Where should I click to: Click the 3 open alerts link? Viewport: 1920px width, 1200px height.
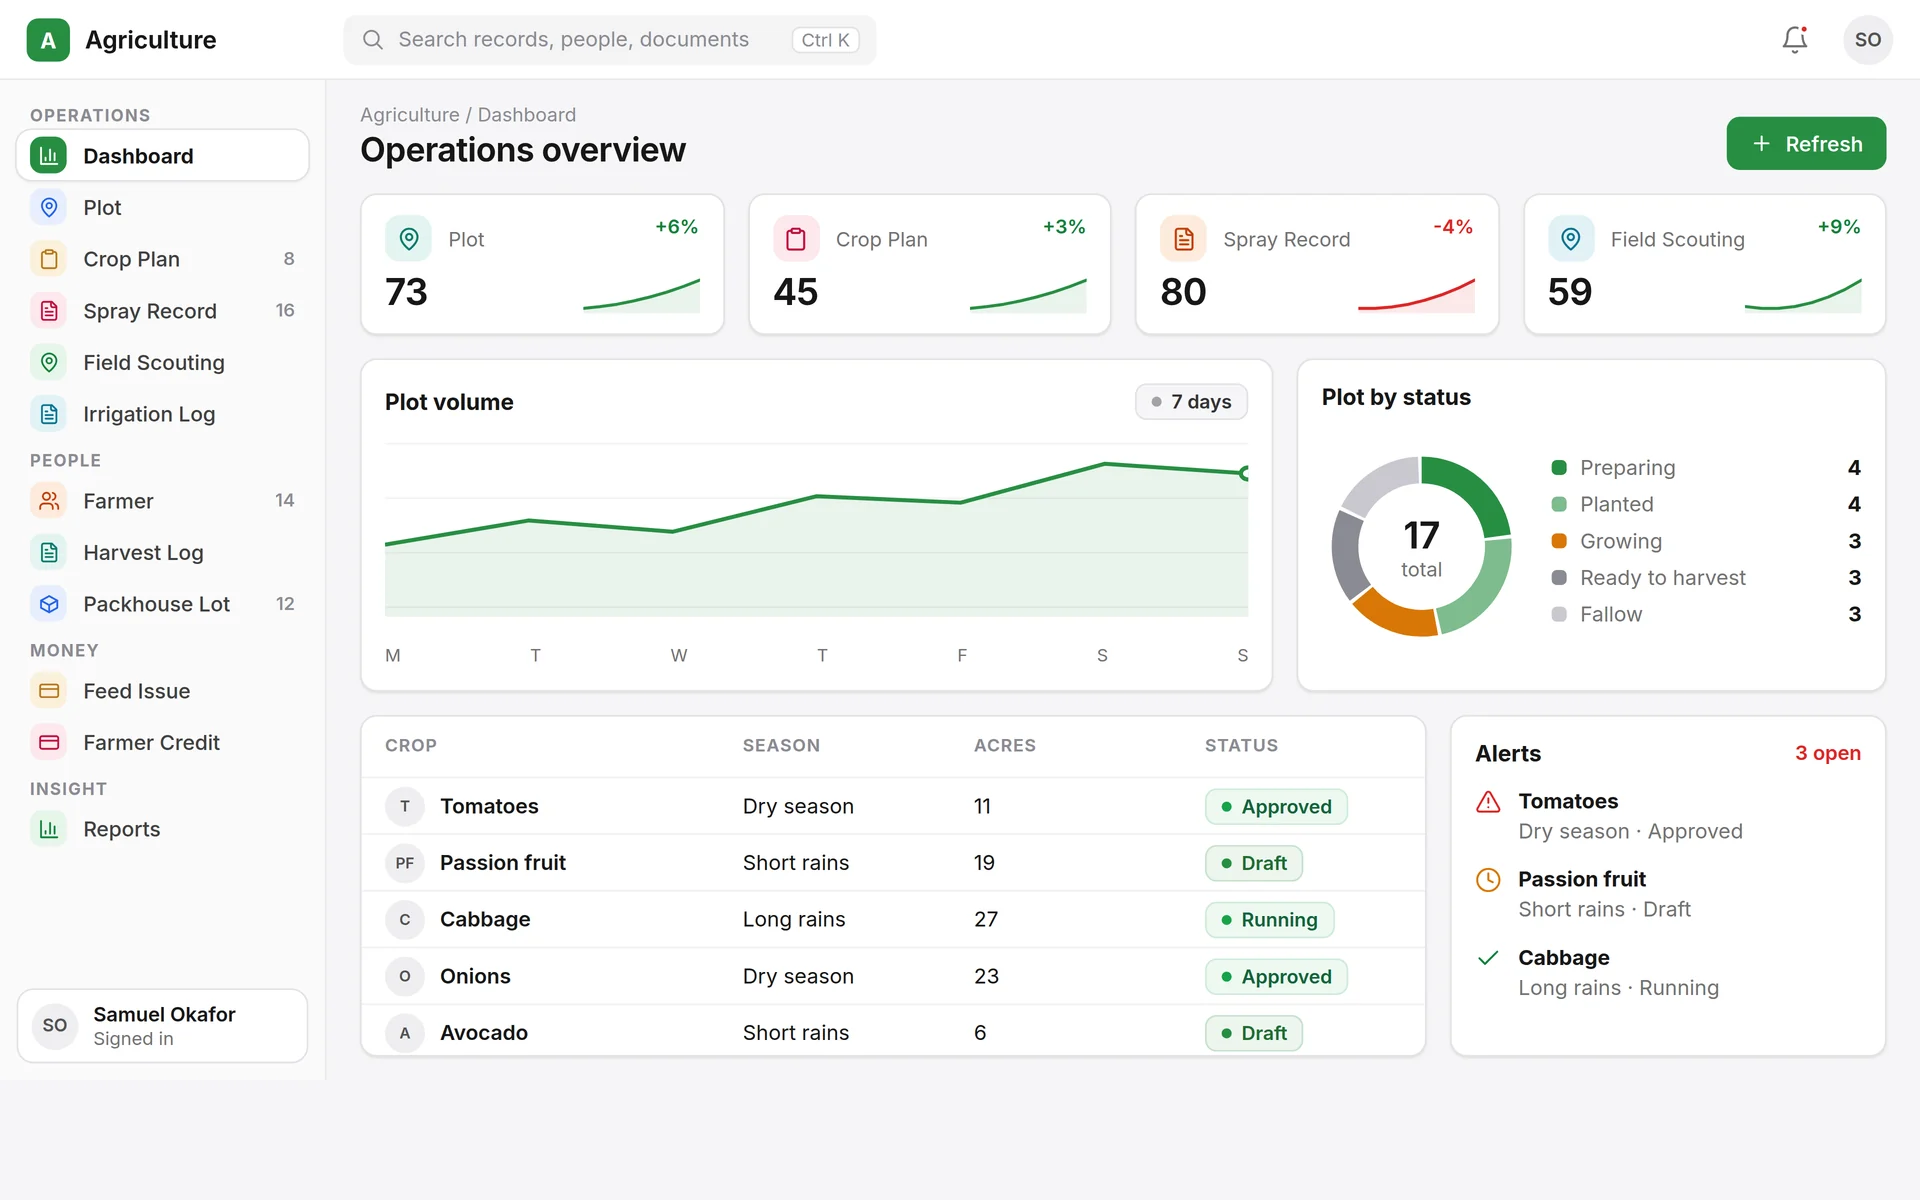[x=1827, y=753]
